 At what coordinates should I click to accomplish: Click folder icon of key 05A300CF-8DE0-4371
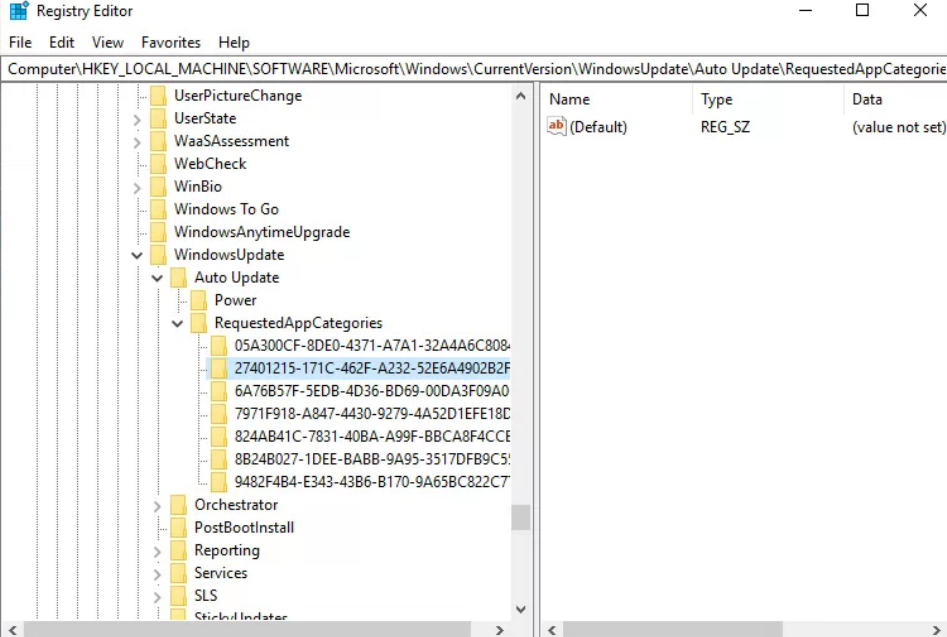point(219,346)
